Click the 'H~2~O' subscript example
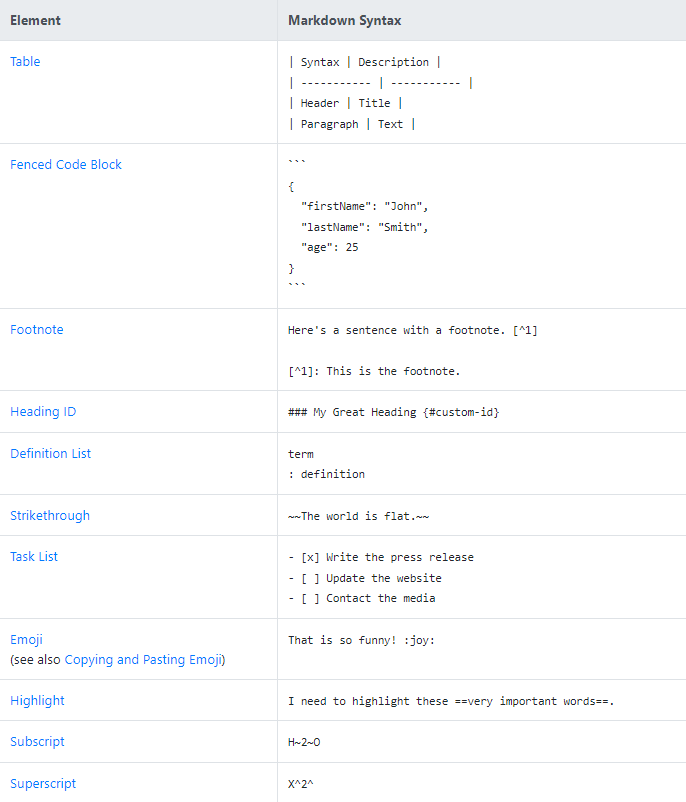This screenshot has height=802, width=686. tap(304, 742)
